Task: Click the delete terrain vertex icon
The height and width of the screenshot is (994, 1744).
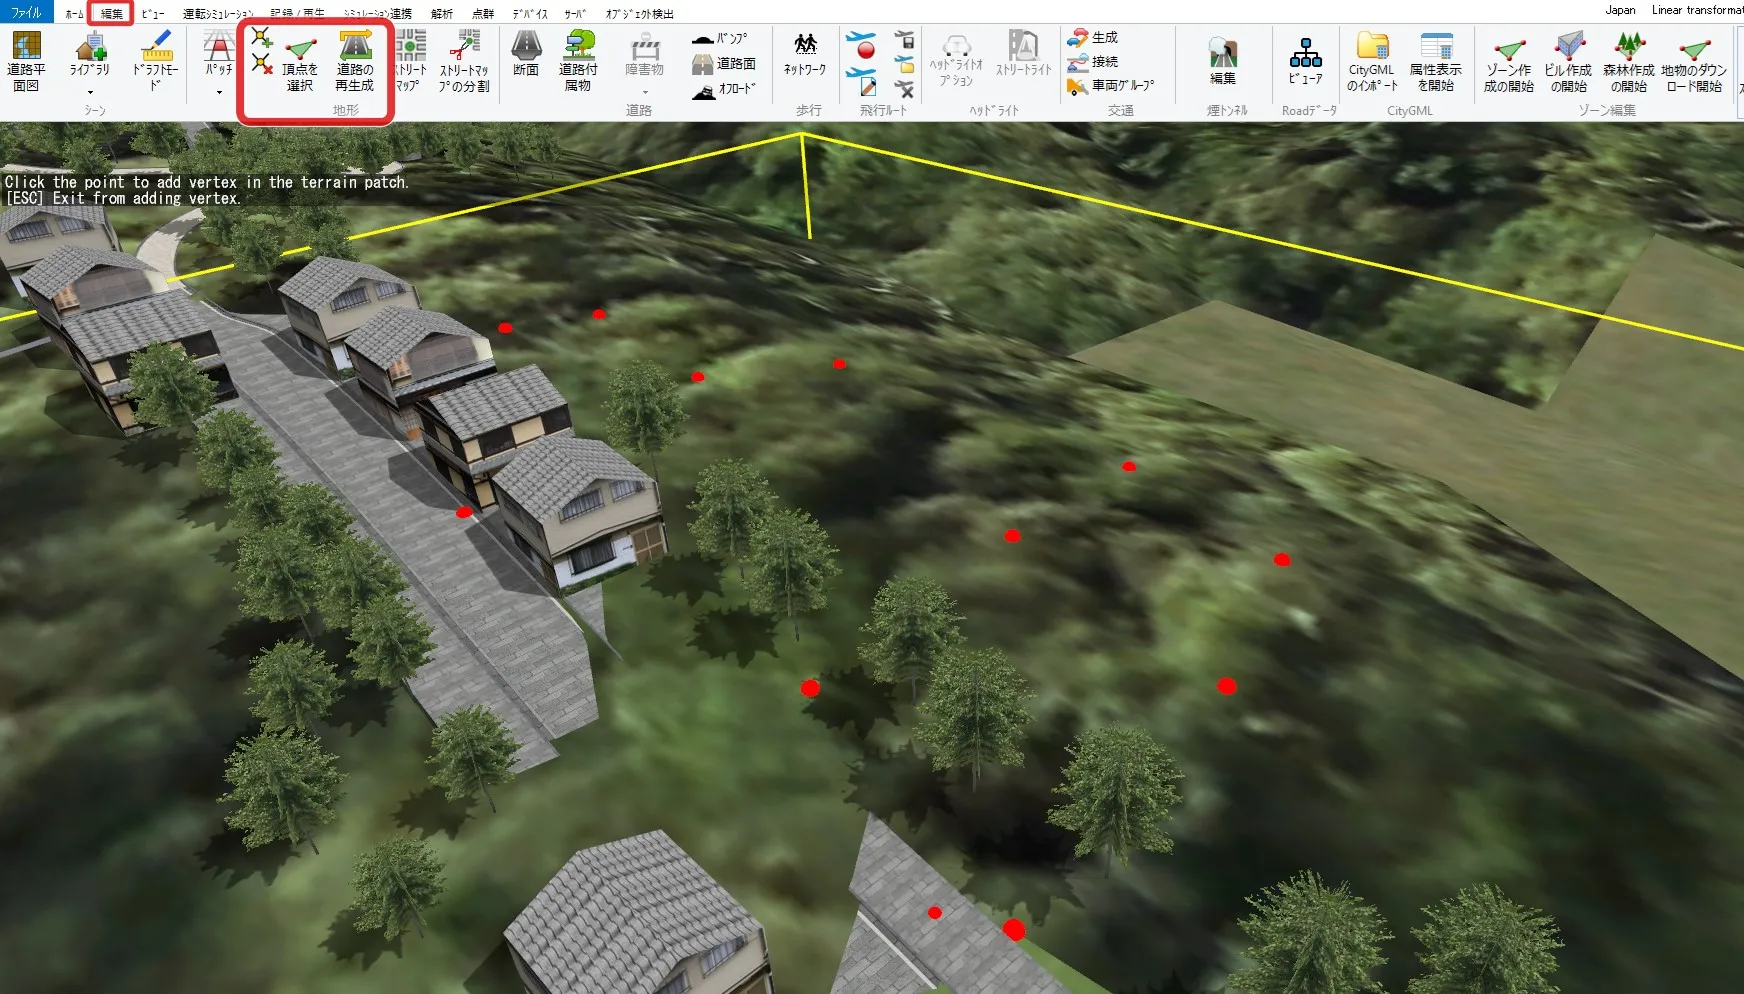Action: pyautogui.click(x=262, y=64)
